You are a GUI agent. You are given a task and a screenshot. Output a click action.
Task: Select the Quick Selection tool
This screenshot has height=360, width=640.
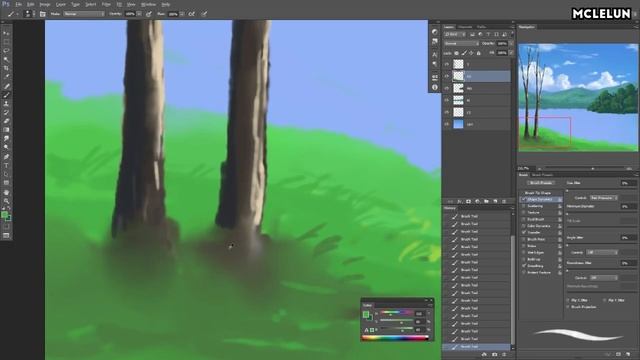(x=6, y=60)
